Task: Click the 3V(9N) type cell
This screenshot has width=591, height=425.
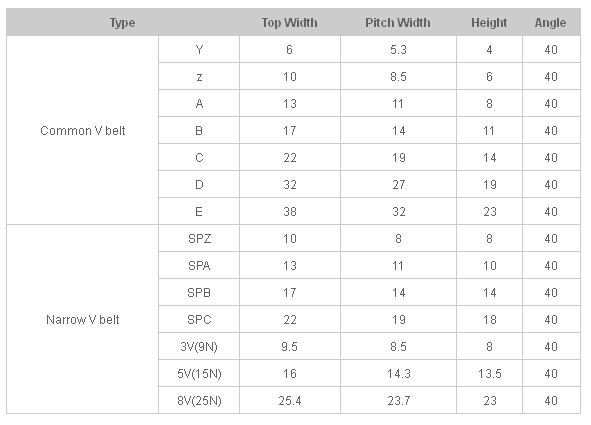Action: coord(199,346)
